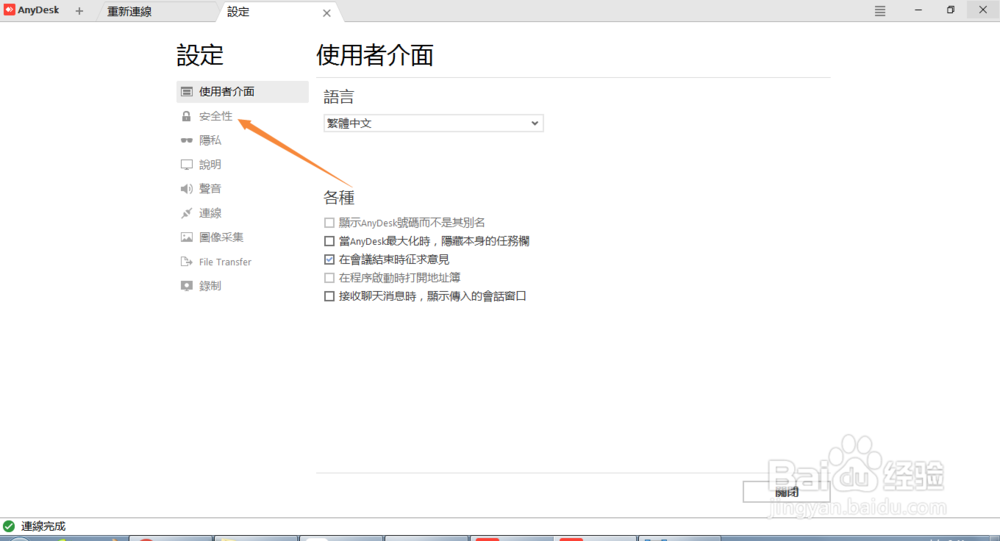Open the Recording (錄制) settings section
1000x541 pixels.
click(210, 286)
